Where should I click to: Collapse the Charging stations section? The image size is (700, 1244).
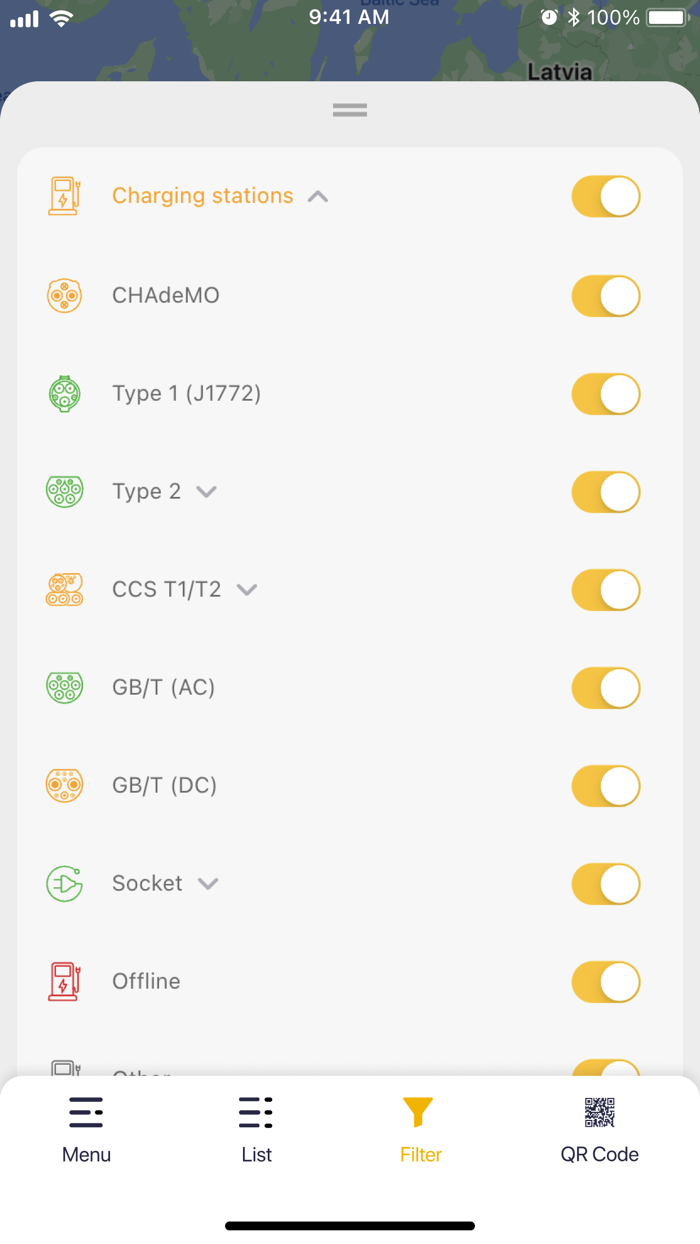click(317, 196)
